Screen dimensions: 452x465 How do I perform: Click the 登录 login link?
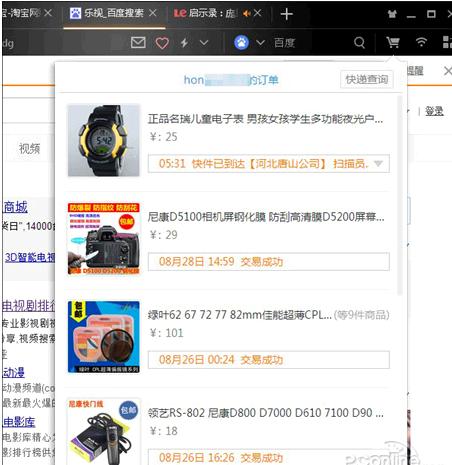pyautogui.click(x=434, y=111)
